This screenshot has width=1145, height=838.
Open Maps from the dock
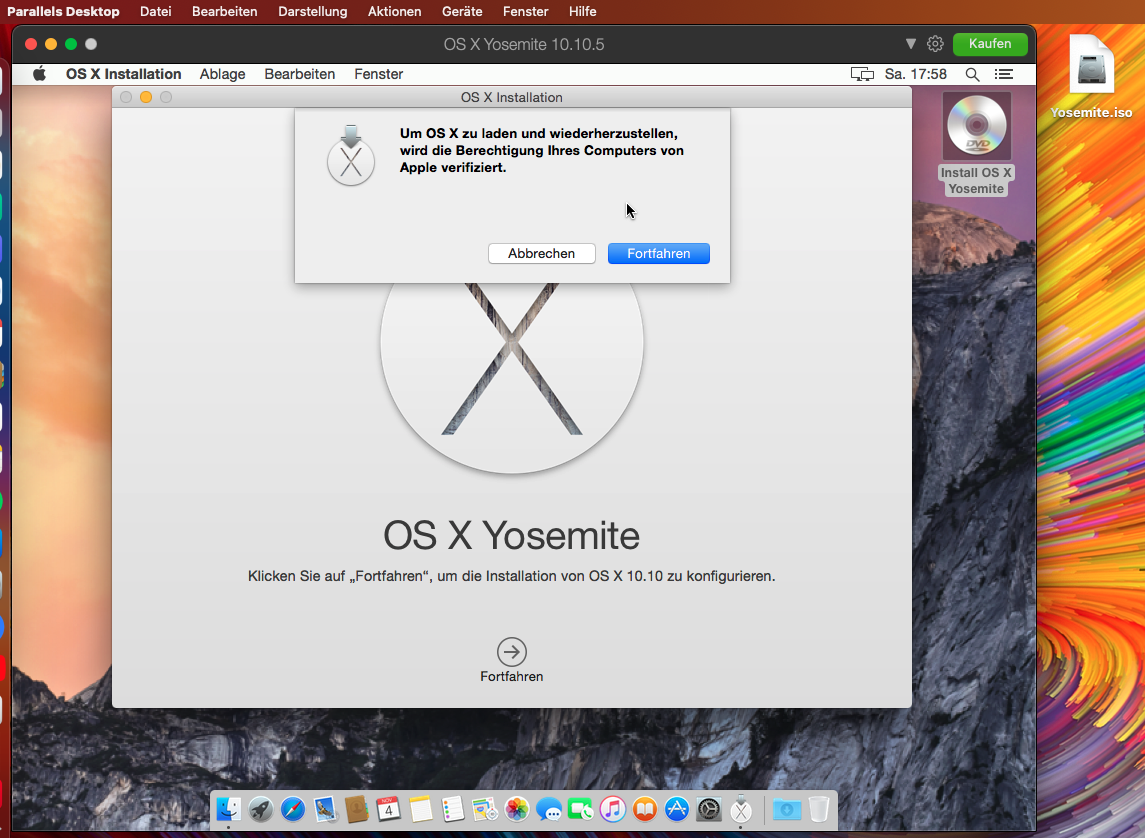(485, 810)
